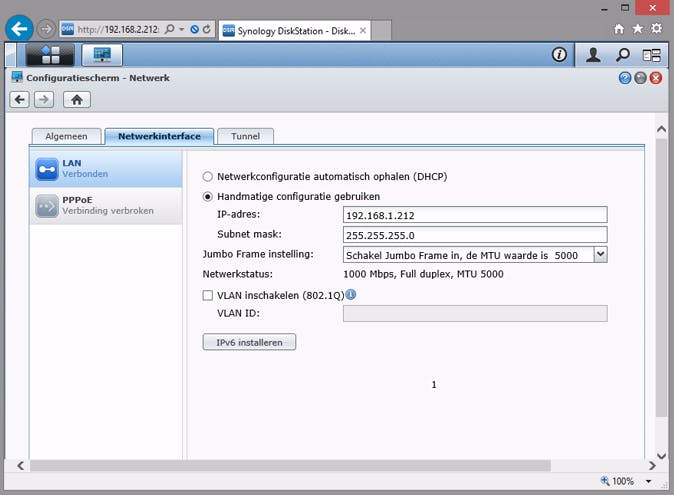Enable DHCP automatic network configuration
This screenshot has width=674, height=495.
point(208,177)
